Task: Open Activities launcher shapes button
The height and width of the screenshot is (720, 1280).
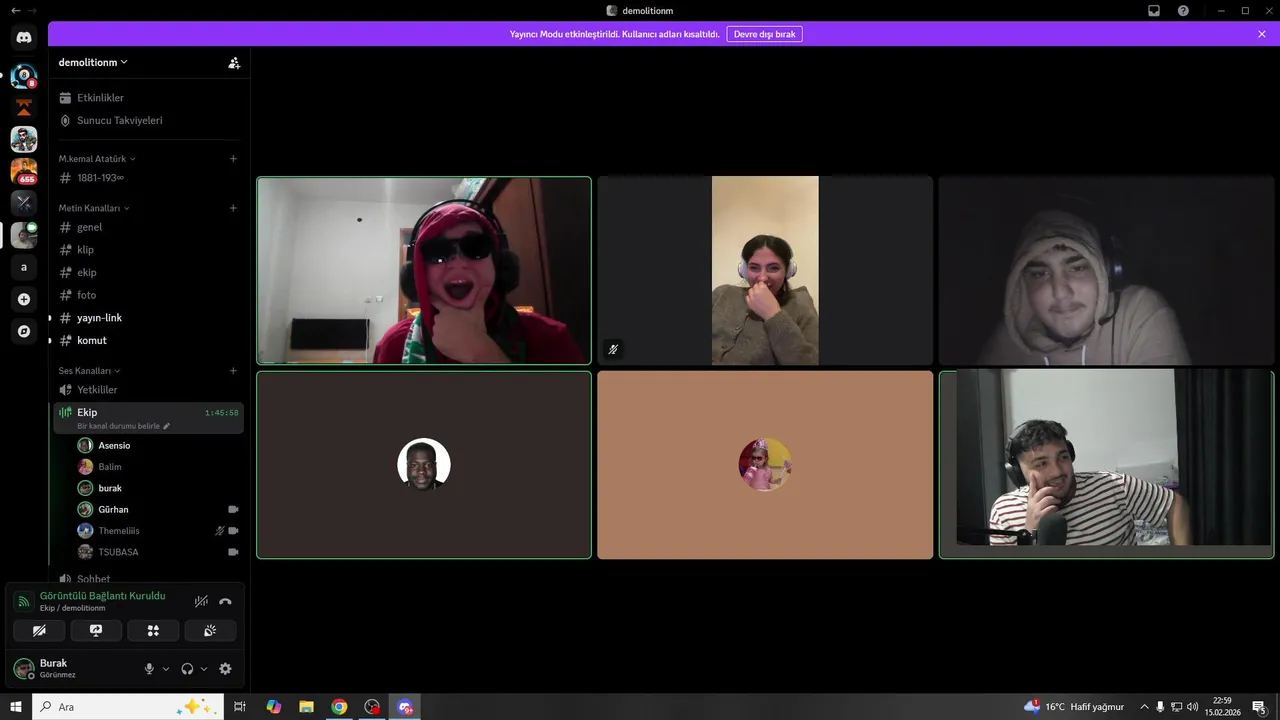Action: 153,630
